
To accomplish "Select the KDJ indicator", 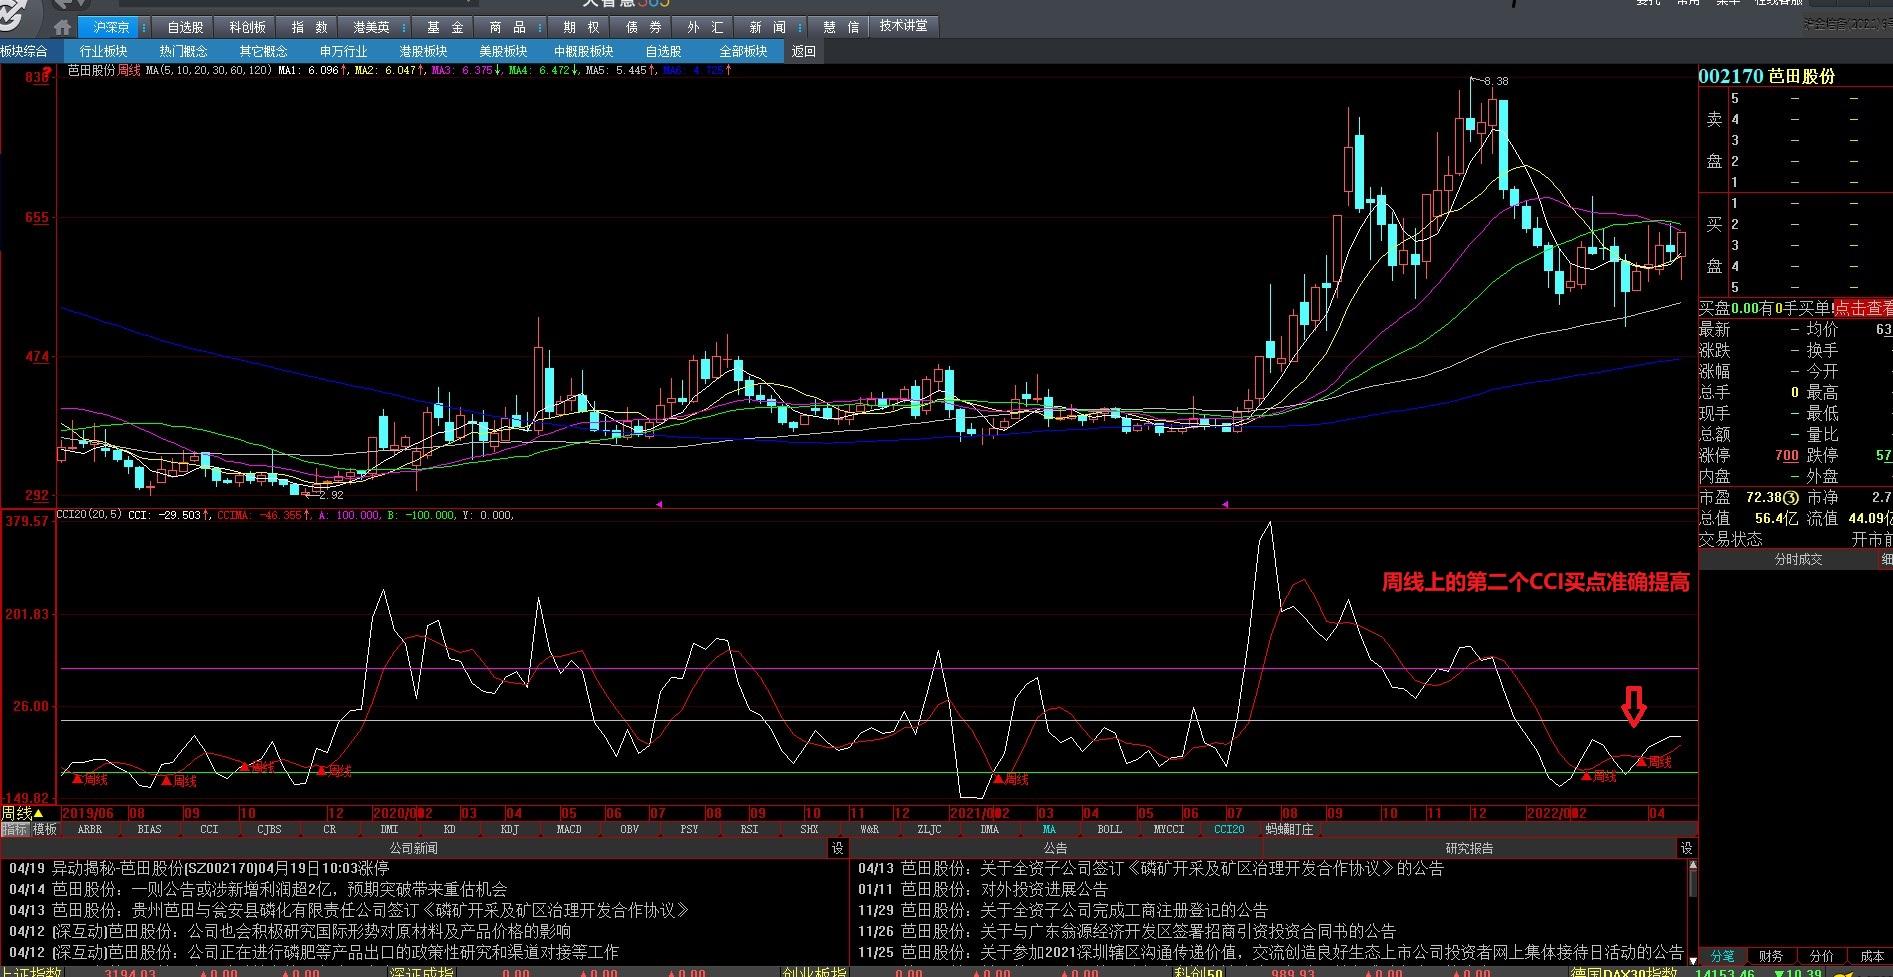I will (509, 829).
